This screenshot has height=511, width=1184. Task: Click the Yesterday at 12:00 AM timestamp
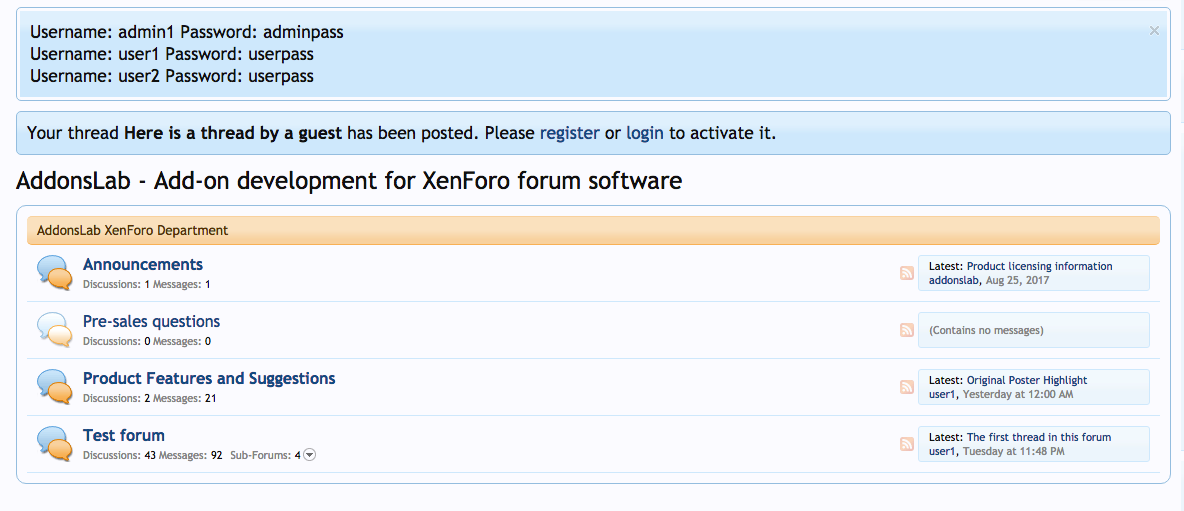coord(1018,394)
